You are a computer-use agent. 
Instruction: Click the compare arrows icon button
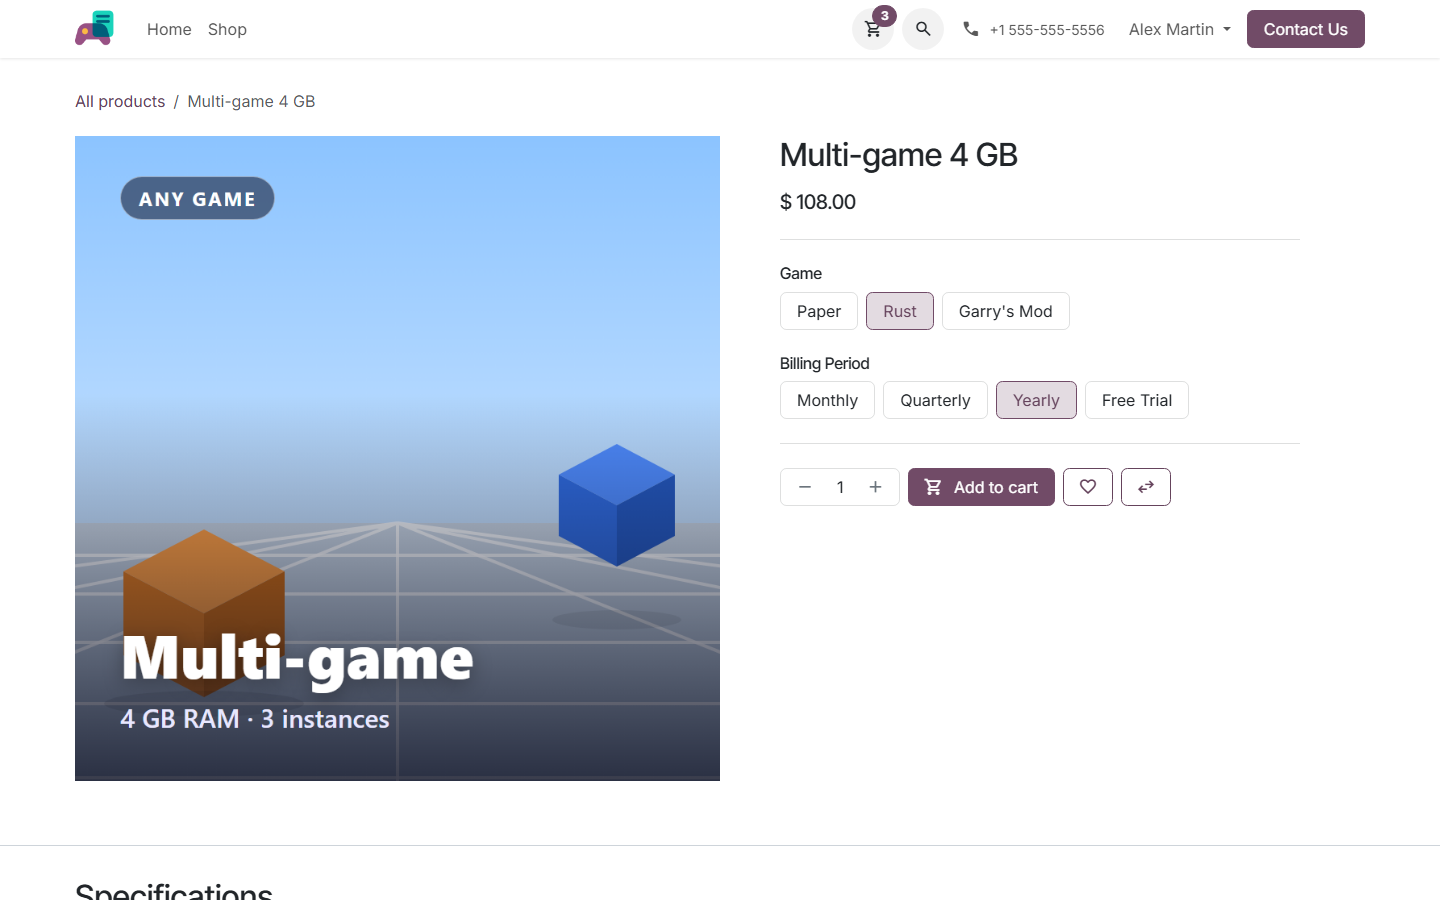point(1146,487)
